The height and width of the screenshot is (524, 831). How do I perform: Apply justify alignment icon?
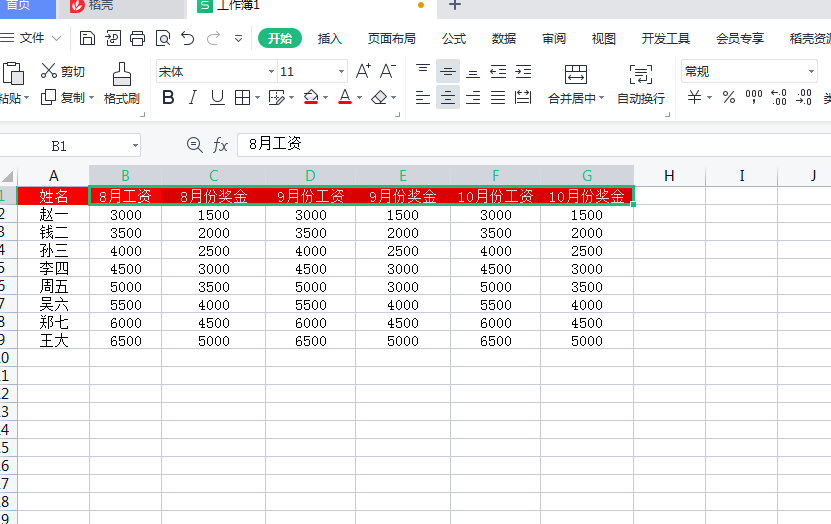(x=498, y=97)
